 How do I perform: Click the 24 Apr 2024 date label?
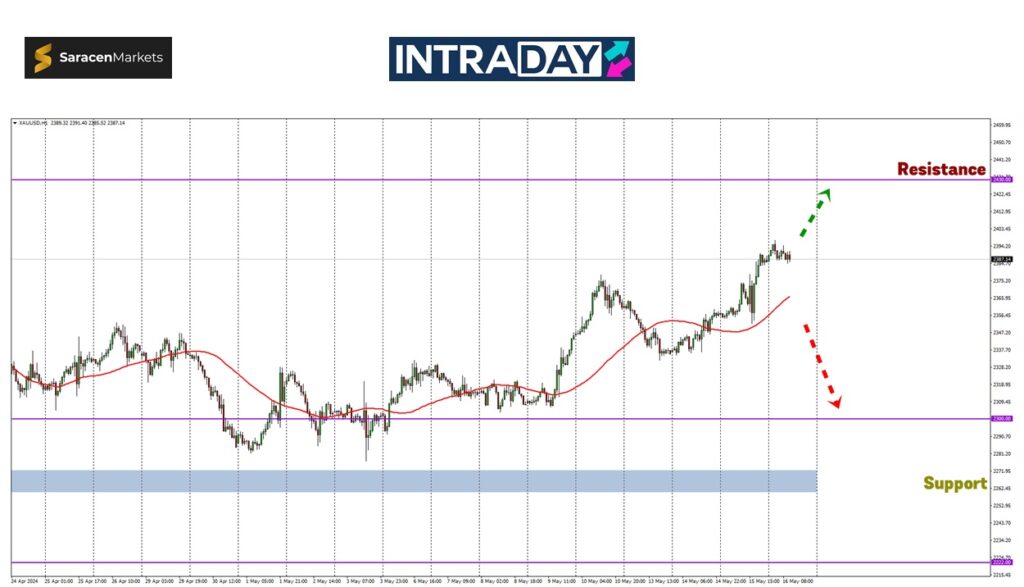point(24,579)
